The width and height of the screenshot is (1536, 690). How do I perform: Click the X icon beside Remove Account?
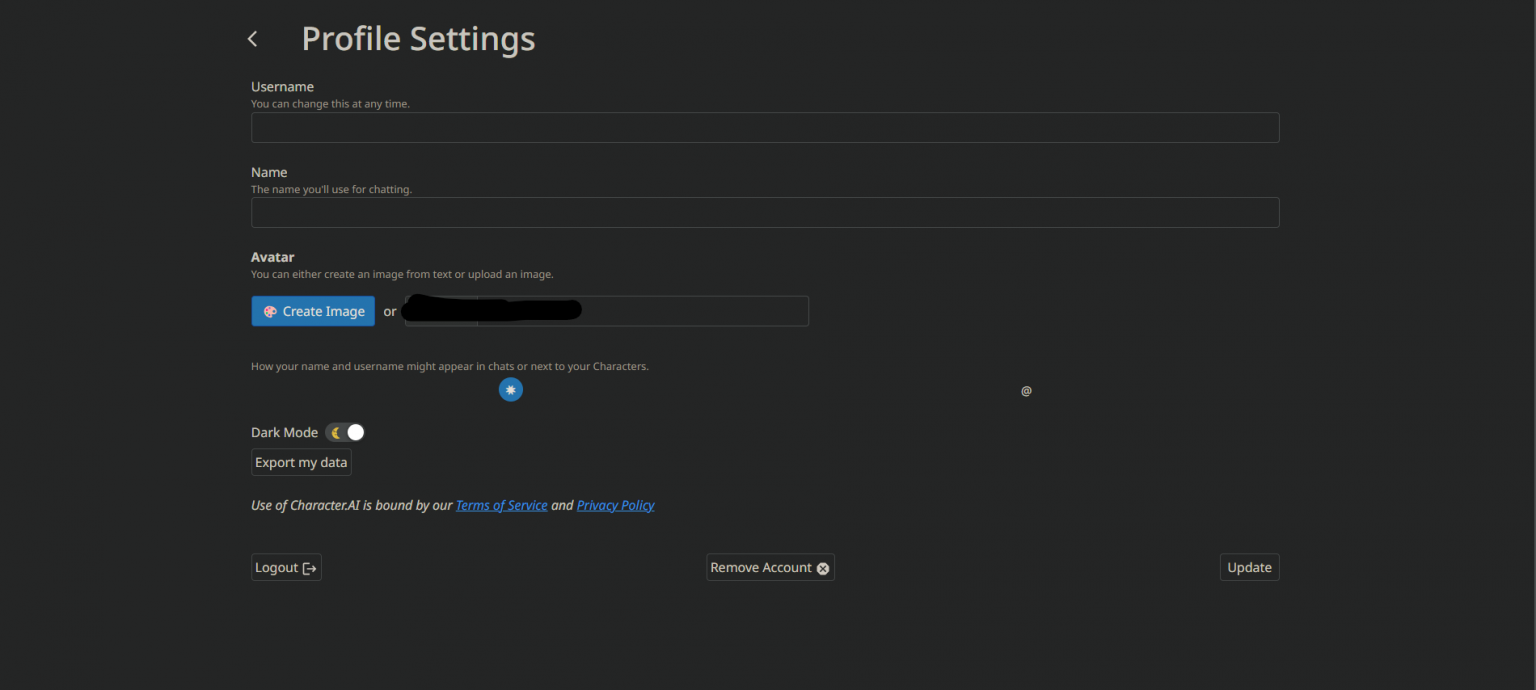click(x=823, y=568)
